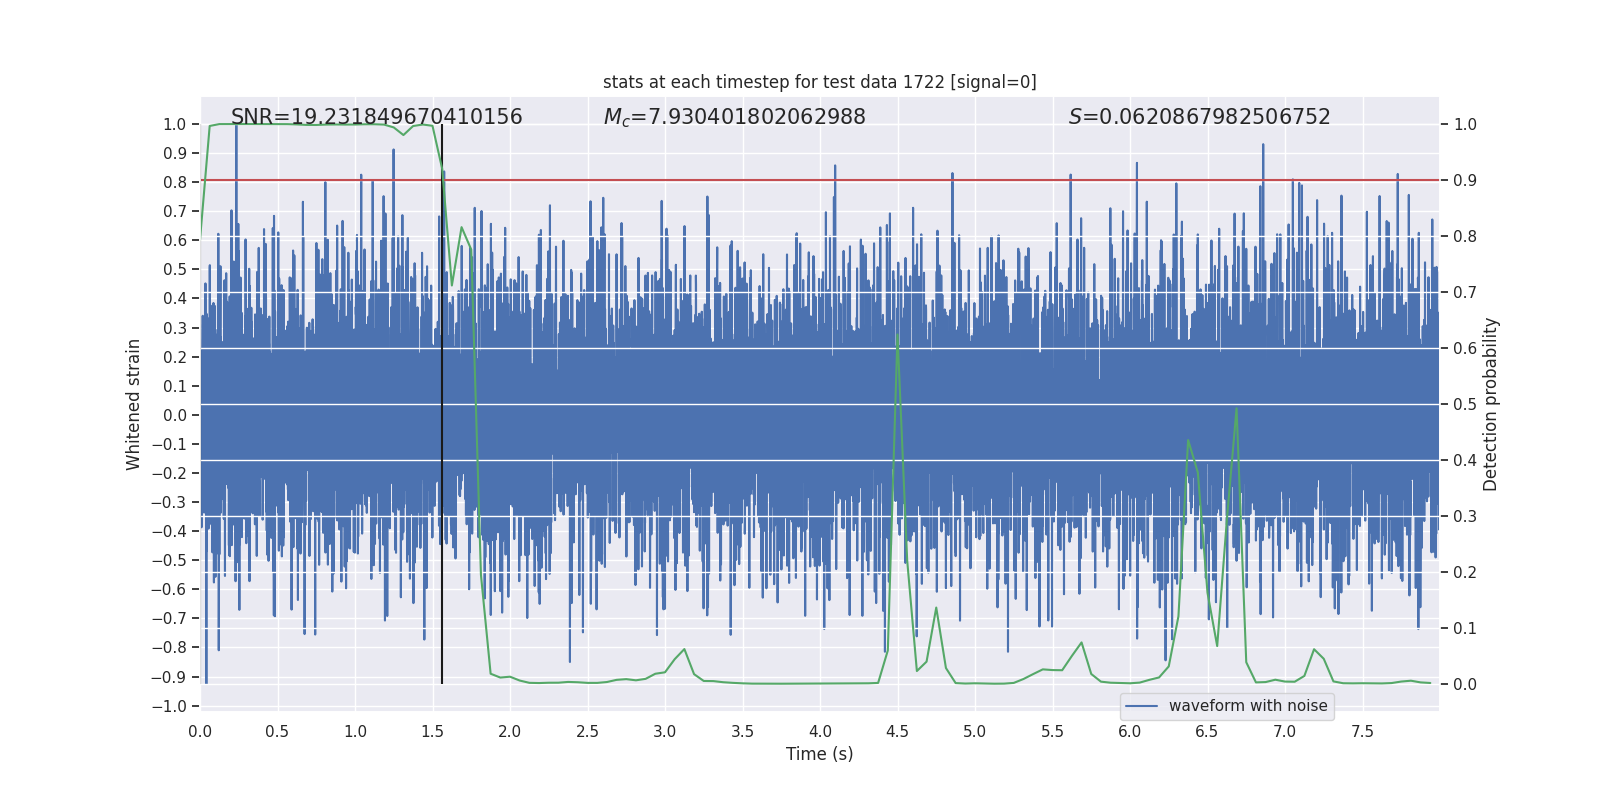Screen dimensions: 1600x800
Task: Select Time axis tick label 6.0
Action: 1130,731
